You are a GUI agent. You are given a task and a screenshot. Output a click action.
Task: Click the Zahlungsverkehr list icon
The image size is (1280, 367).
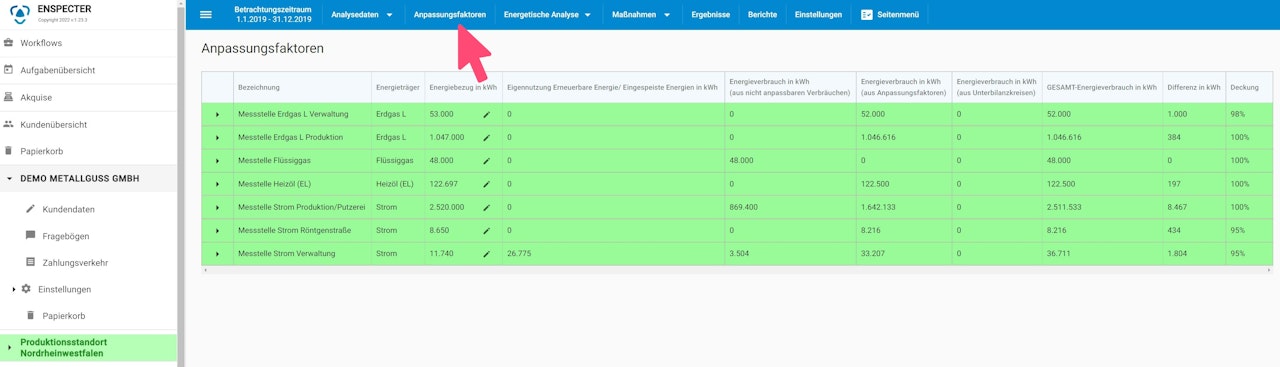click(x=30, y=262)
